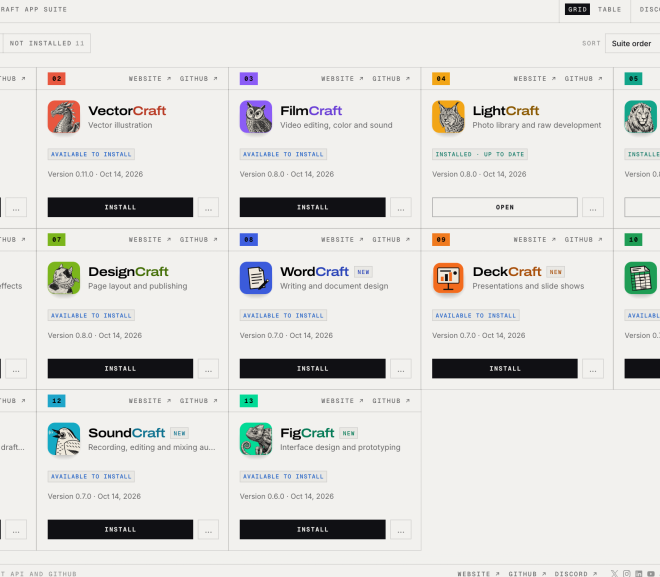
Task: Click the green 10 number badge
Action: (x=633, y=239)
